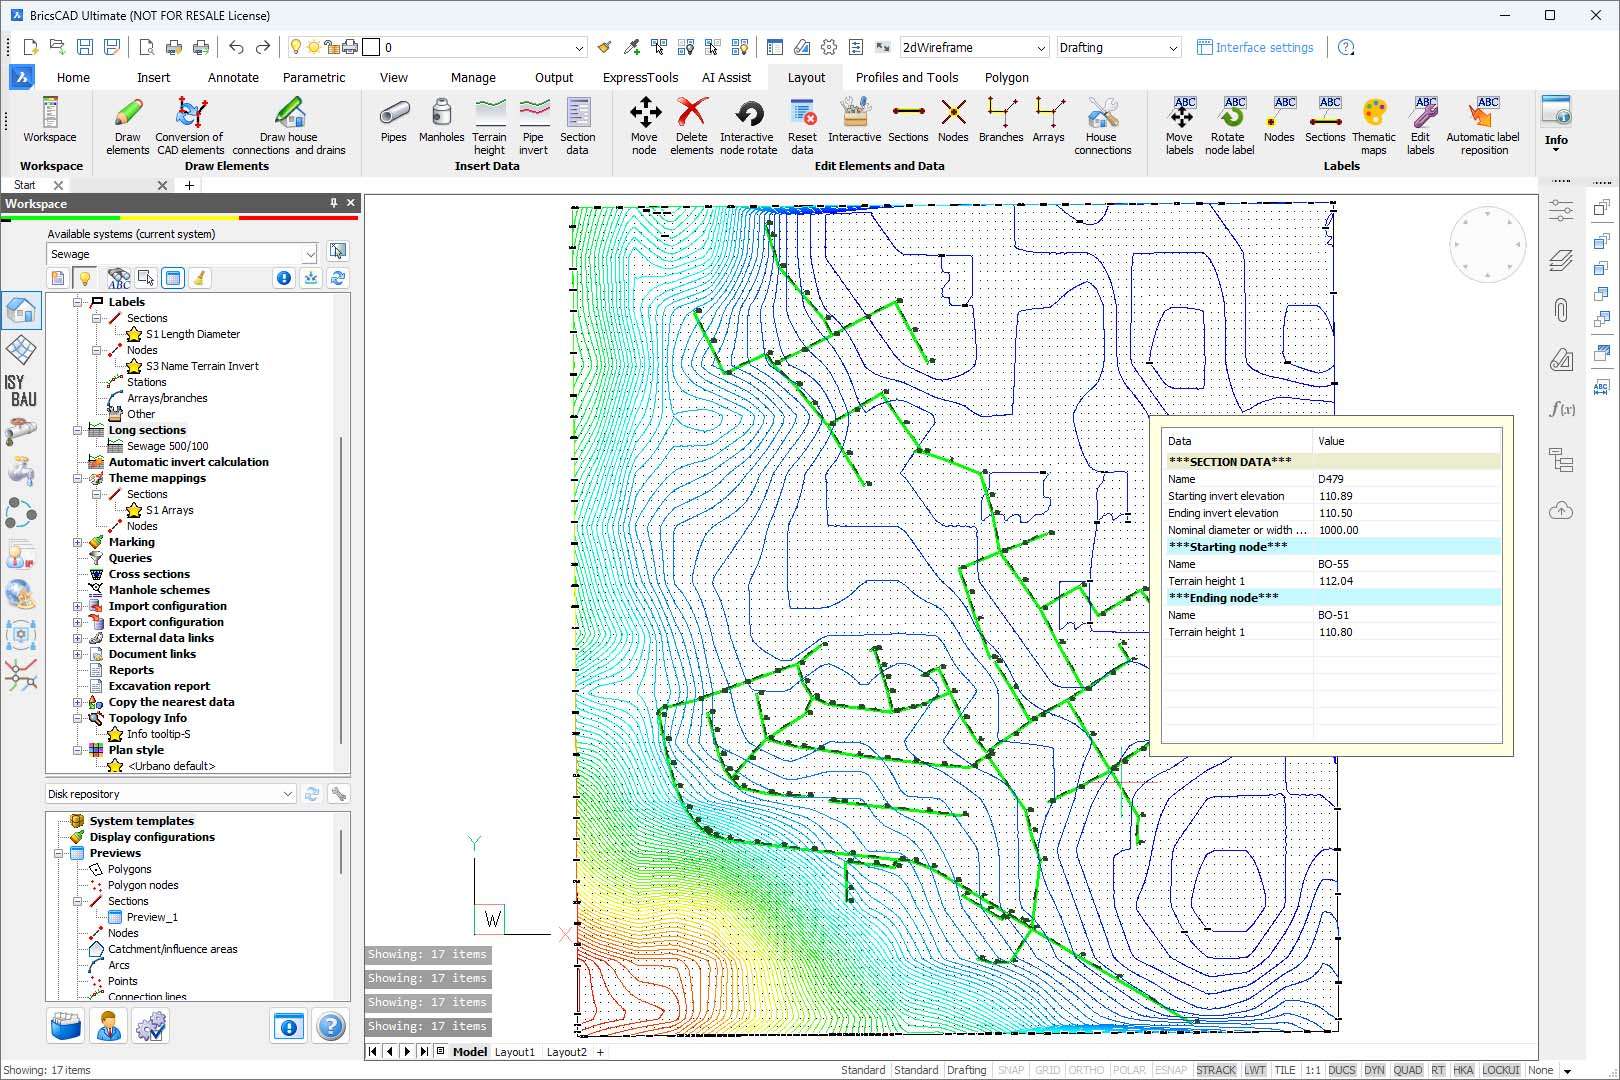The width and height of the screenshot is (1620, 1080).
Task: Select the Thematic maps tool
Action: click(1374, 124)
